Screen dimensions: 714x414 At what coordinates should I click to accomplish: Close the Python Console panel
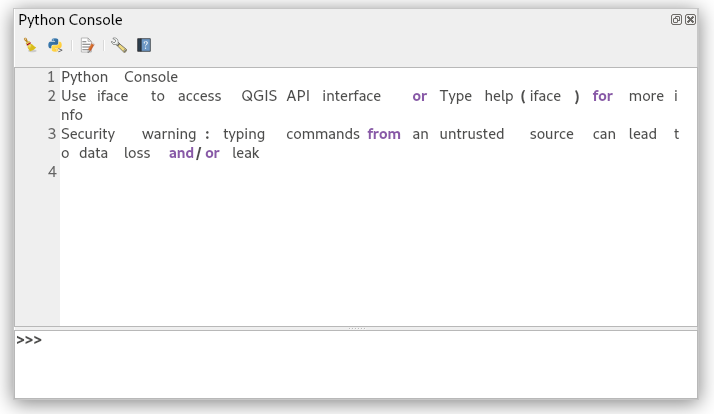690,19
